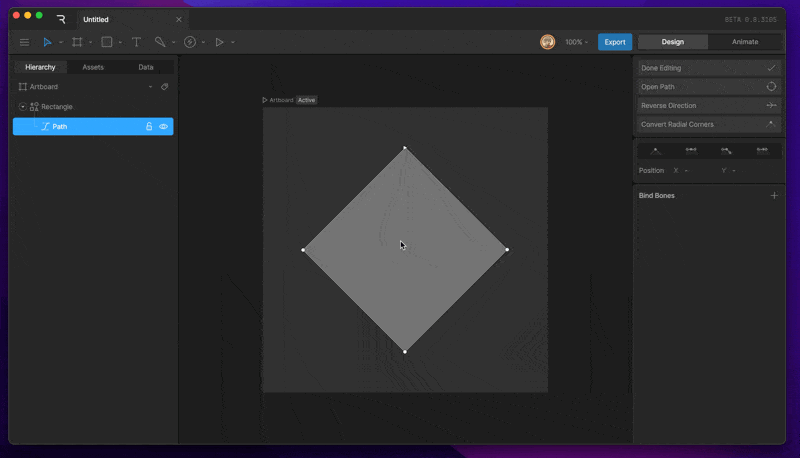Image resolution: width=800 pixels, height=458 pixels.
Task: Expand the Artboard dropdown arrow in hierarchy
Action: click(x=151, y=87)
